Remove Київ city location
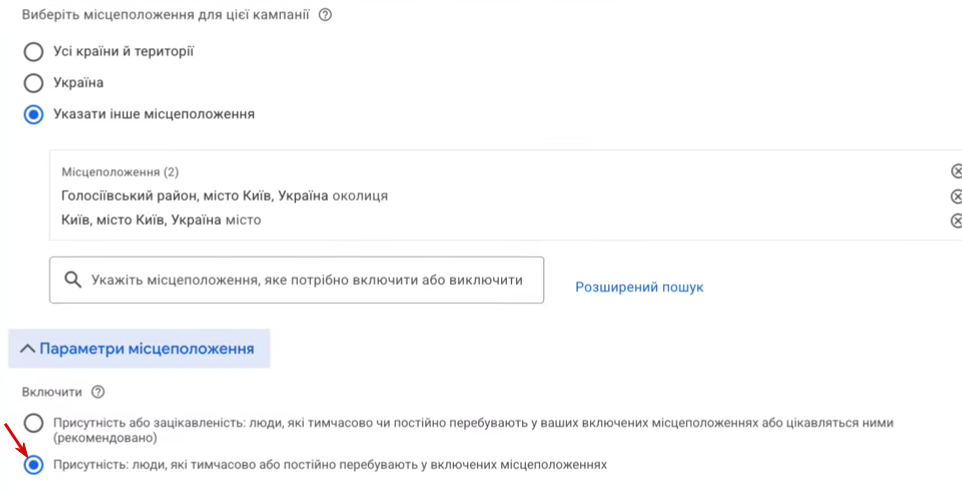Image resolution: width=962 pixels, height=492 pixels. pos(956,220)
